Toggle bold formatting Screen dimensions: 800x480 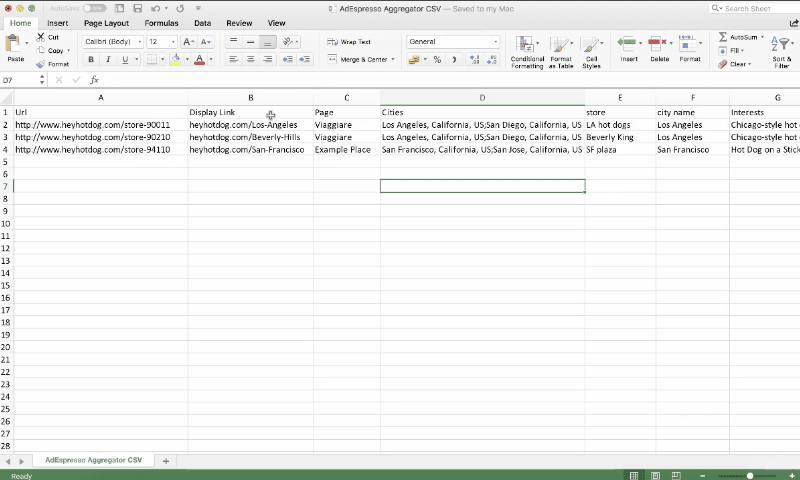coord(91,60)
